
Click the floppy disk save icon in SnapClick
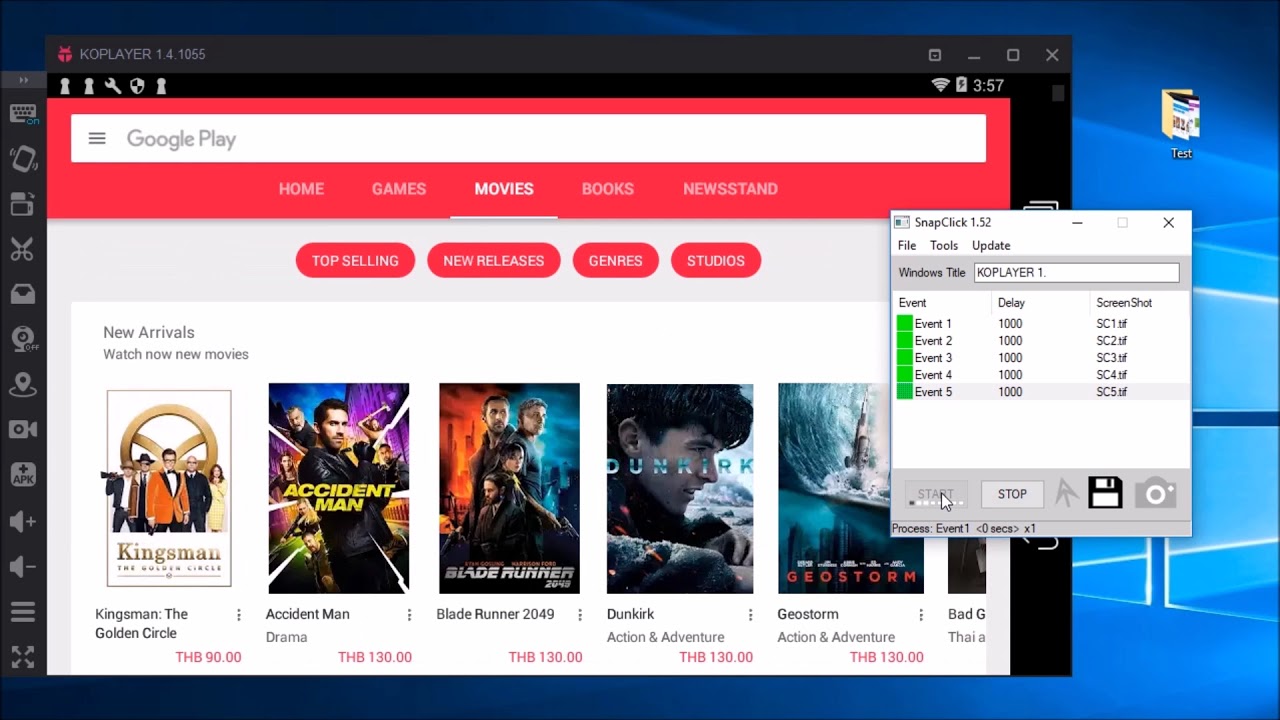pyautogui.click(x=1105, y=493)
